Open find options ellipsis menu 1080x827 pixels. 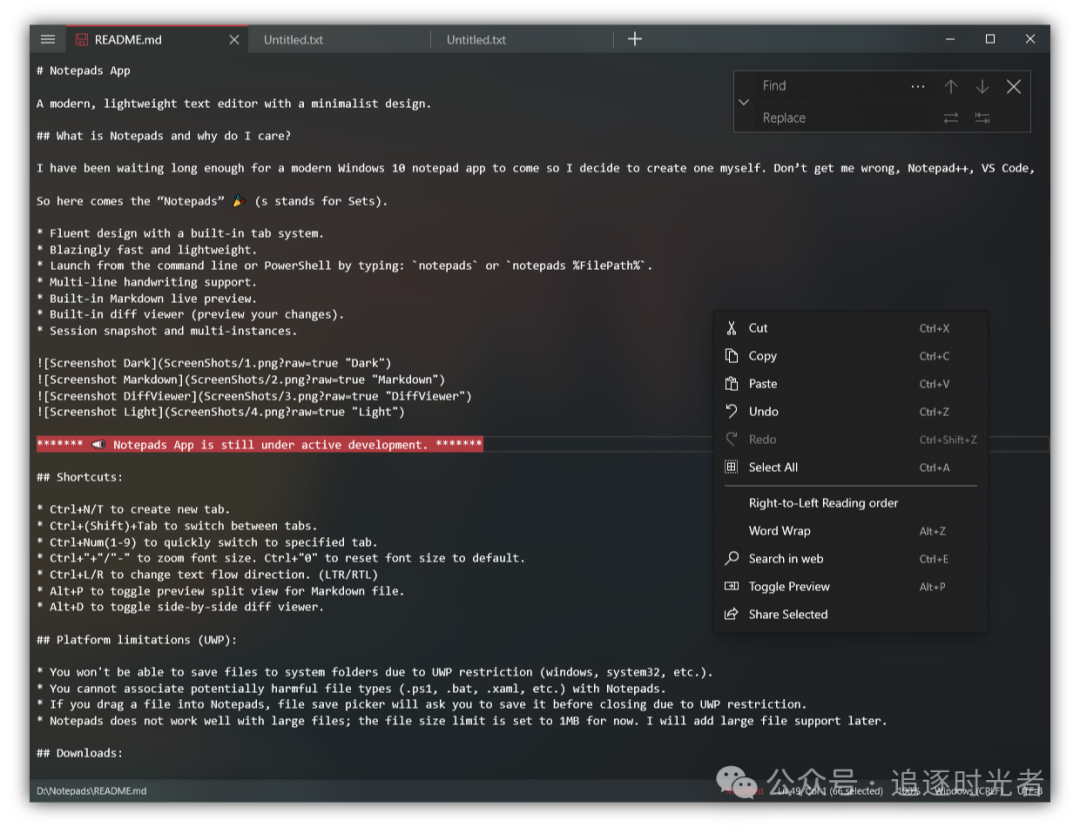point(917,86)
